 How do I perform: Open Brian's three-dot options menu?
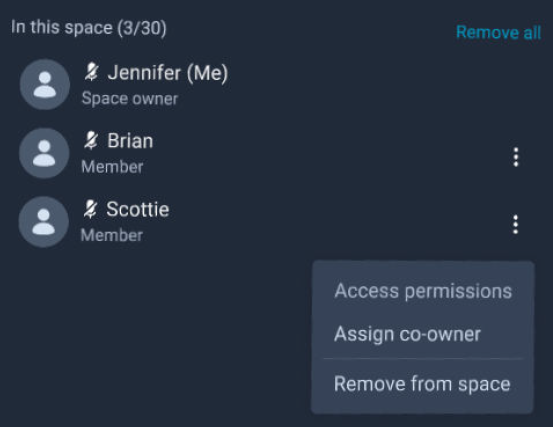(x=516, y=157)
